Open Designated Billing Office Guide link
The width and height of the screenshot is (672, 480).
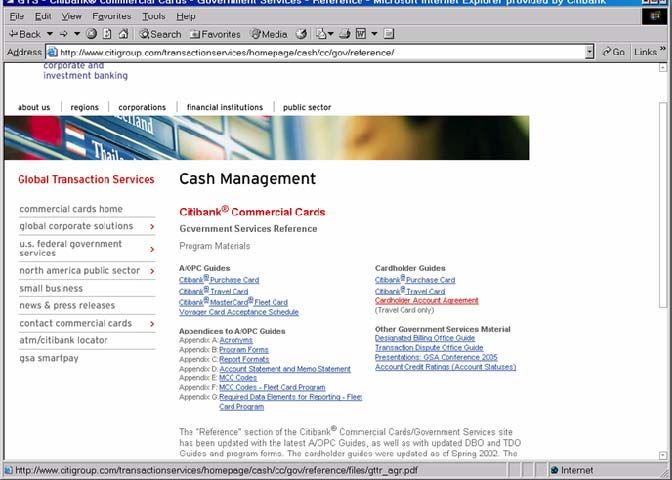425,338
